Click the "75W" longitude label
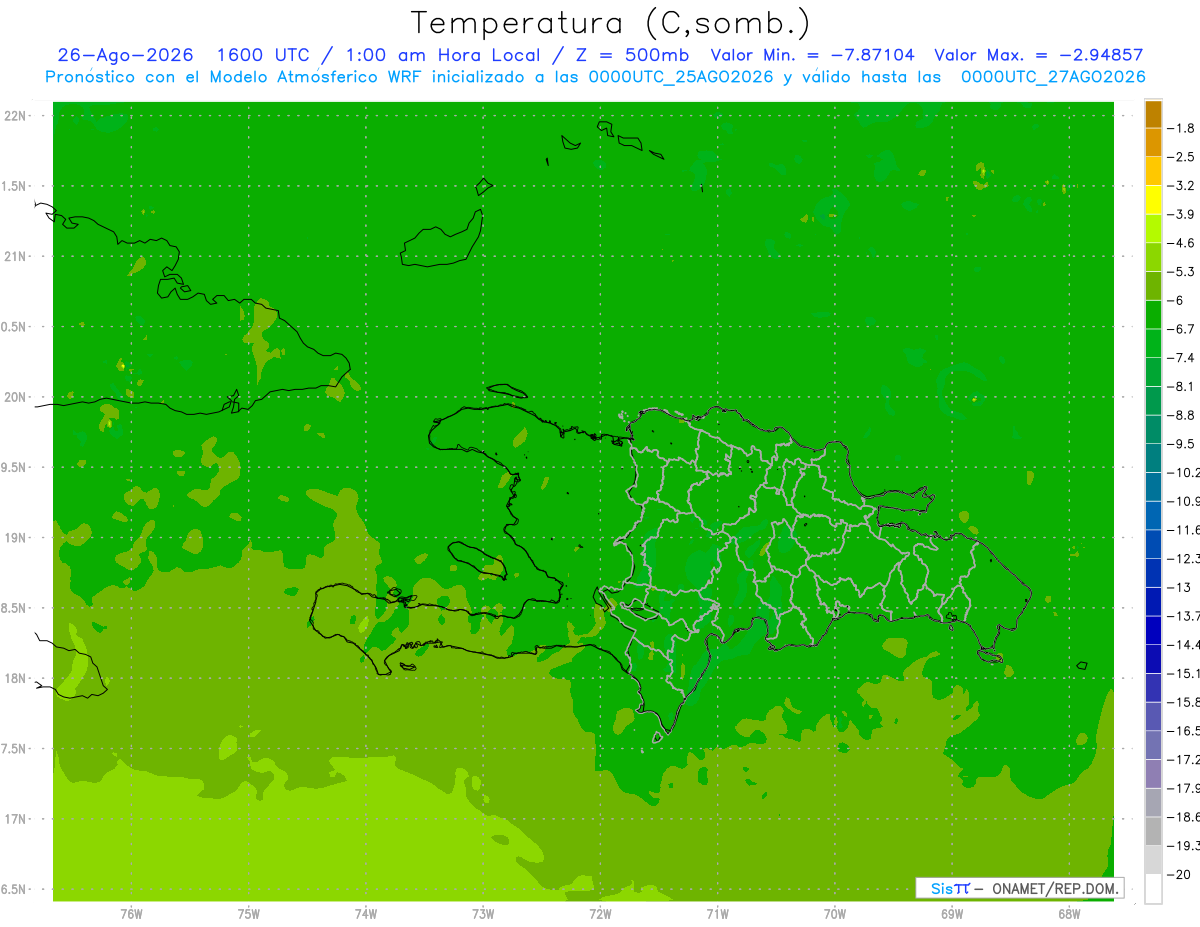The image size is (1200, 927). pyautogui.click(x=249, y=914)
